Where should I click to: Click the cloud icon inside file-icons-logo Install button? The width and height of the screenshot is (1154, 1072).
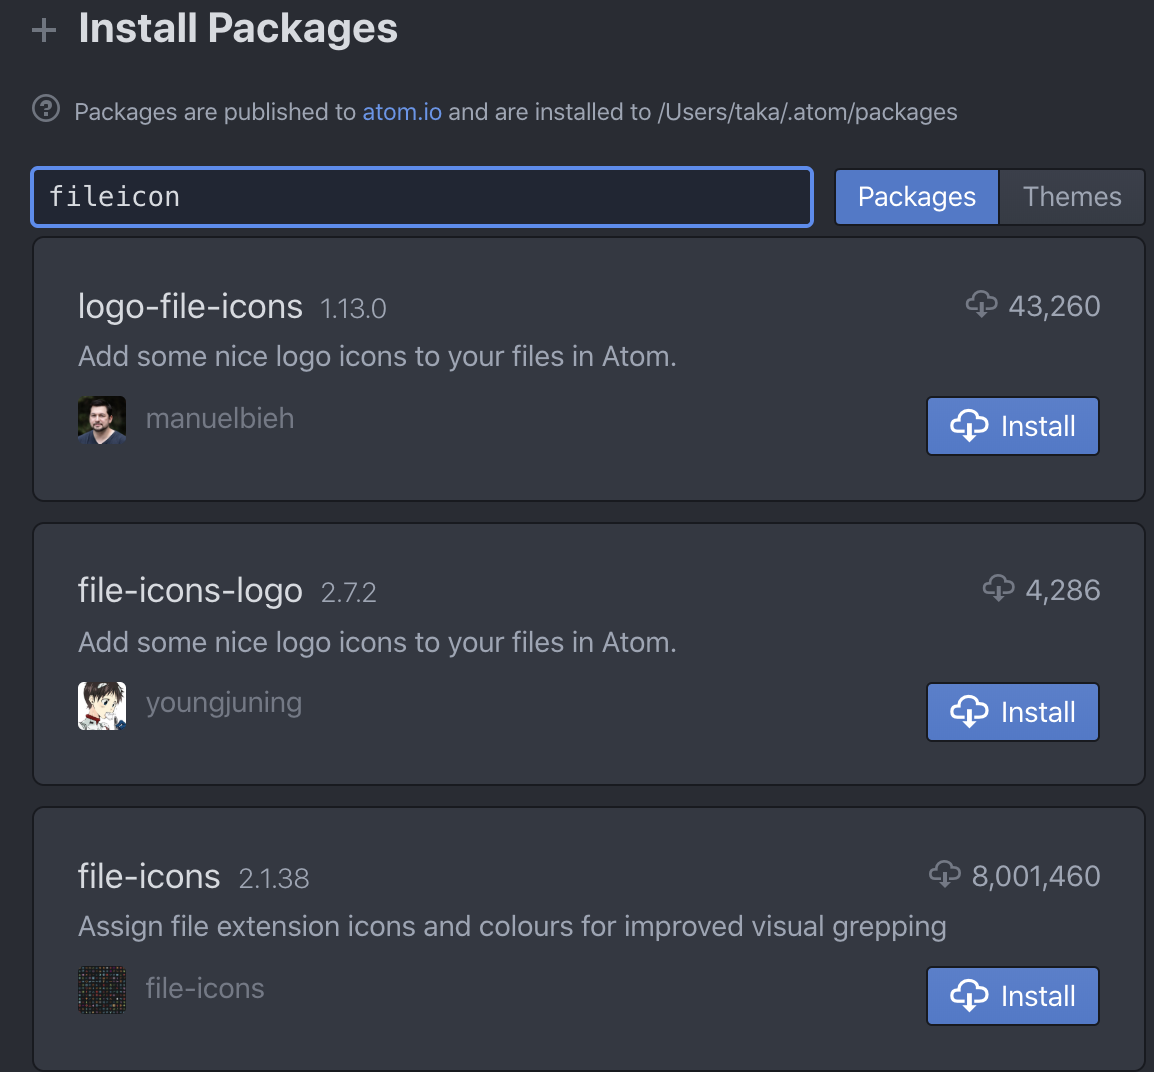tap(970, 712)
